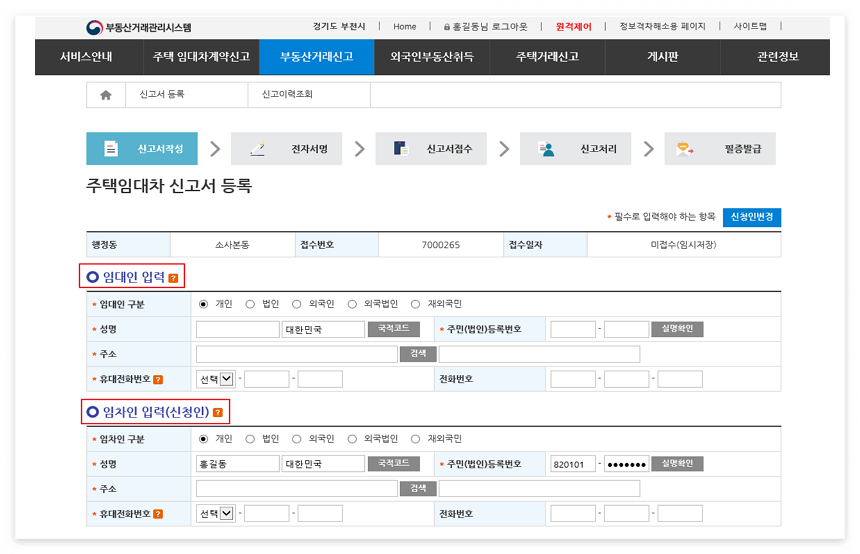Open help icon next to 임차인 입력(신청인)

[218, 412]
